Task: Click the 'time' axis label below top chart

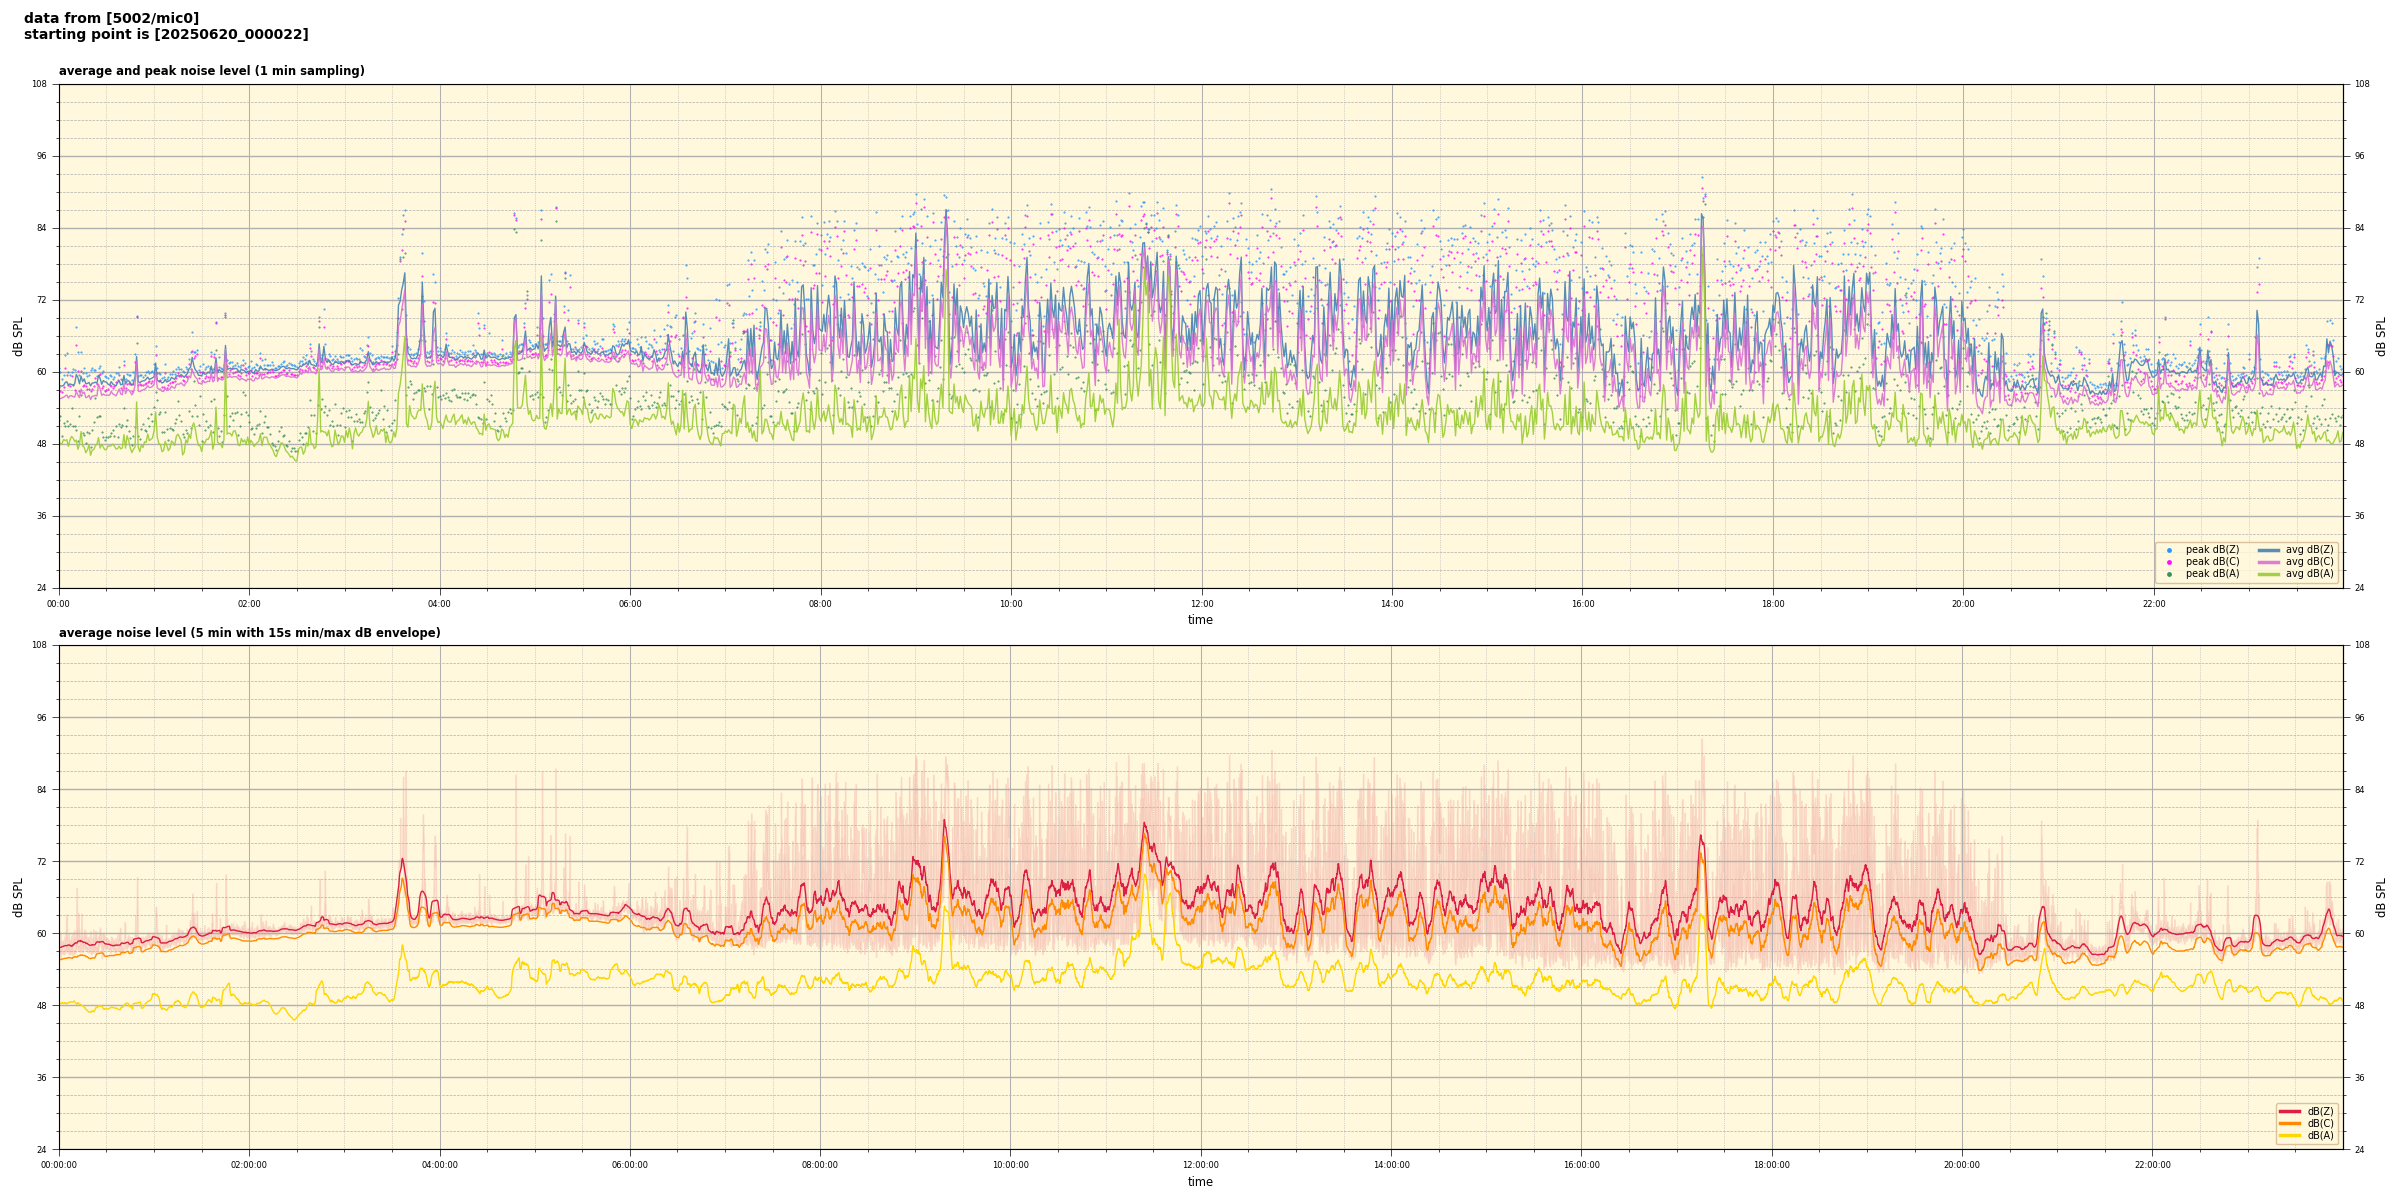Action: (x=1200, y=620)
